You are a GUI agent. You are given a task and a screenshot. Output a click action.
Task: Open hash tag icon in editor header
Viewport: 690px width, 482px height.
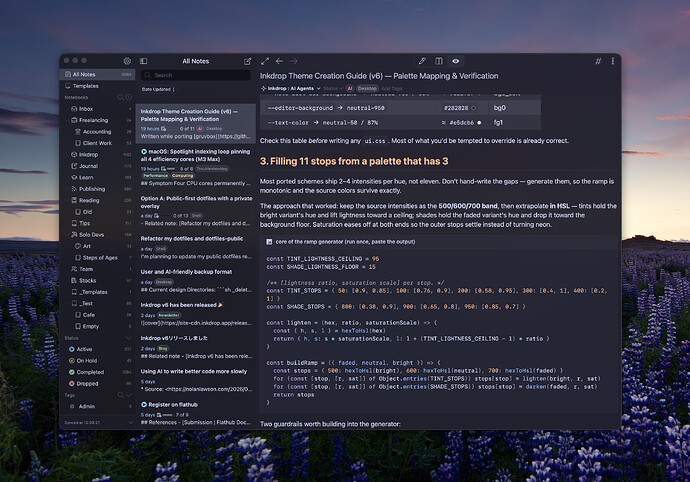[x=598, y=61]
